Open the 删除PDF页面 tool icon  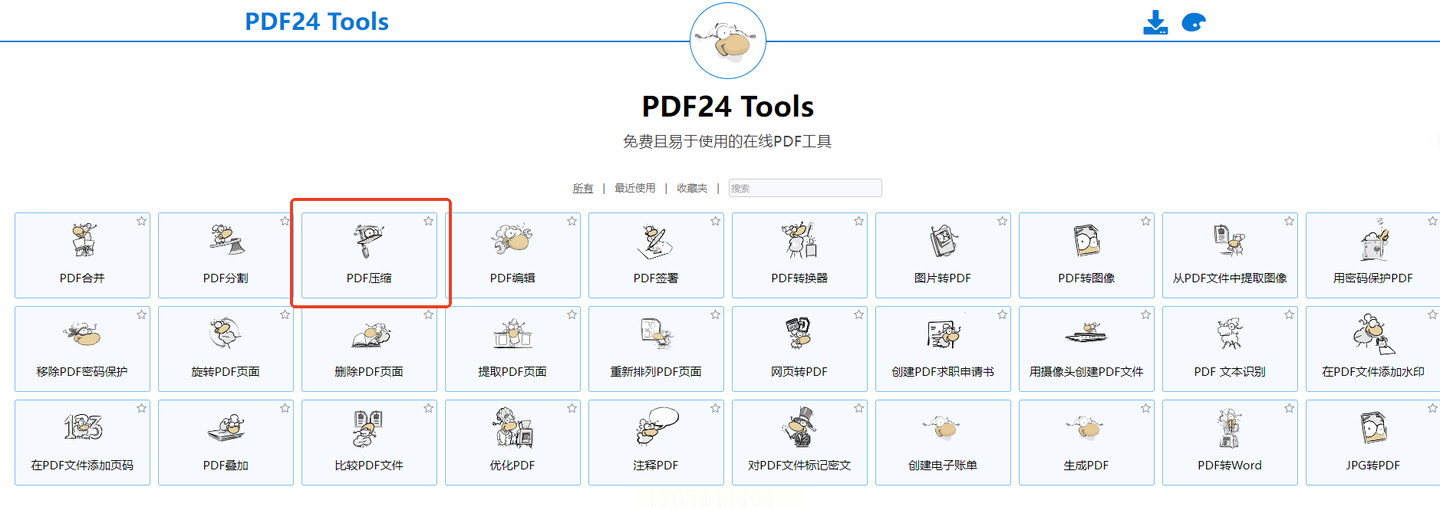click(369, 335)
